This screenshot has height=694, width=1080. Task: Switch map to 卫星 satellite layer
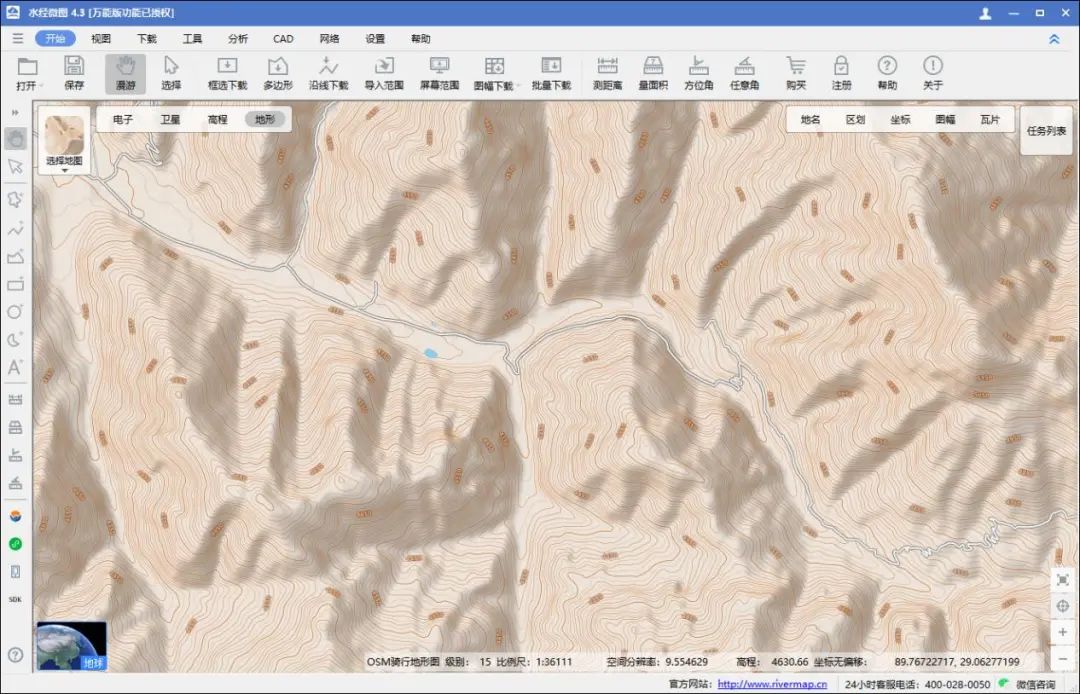click(x=170, y=119)
